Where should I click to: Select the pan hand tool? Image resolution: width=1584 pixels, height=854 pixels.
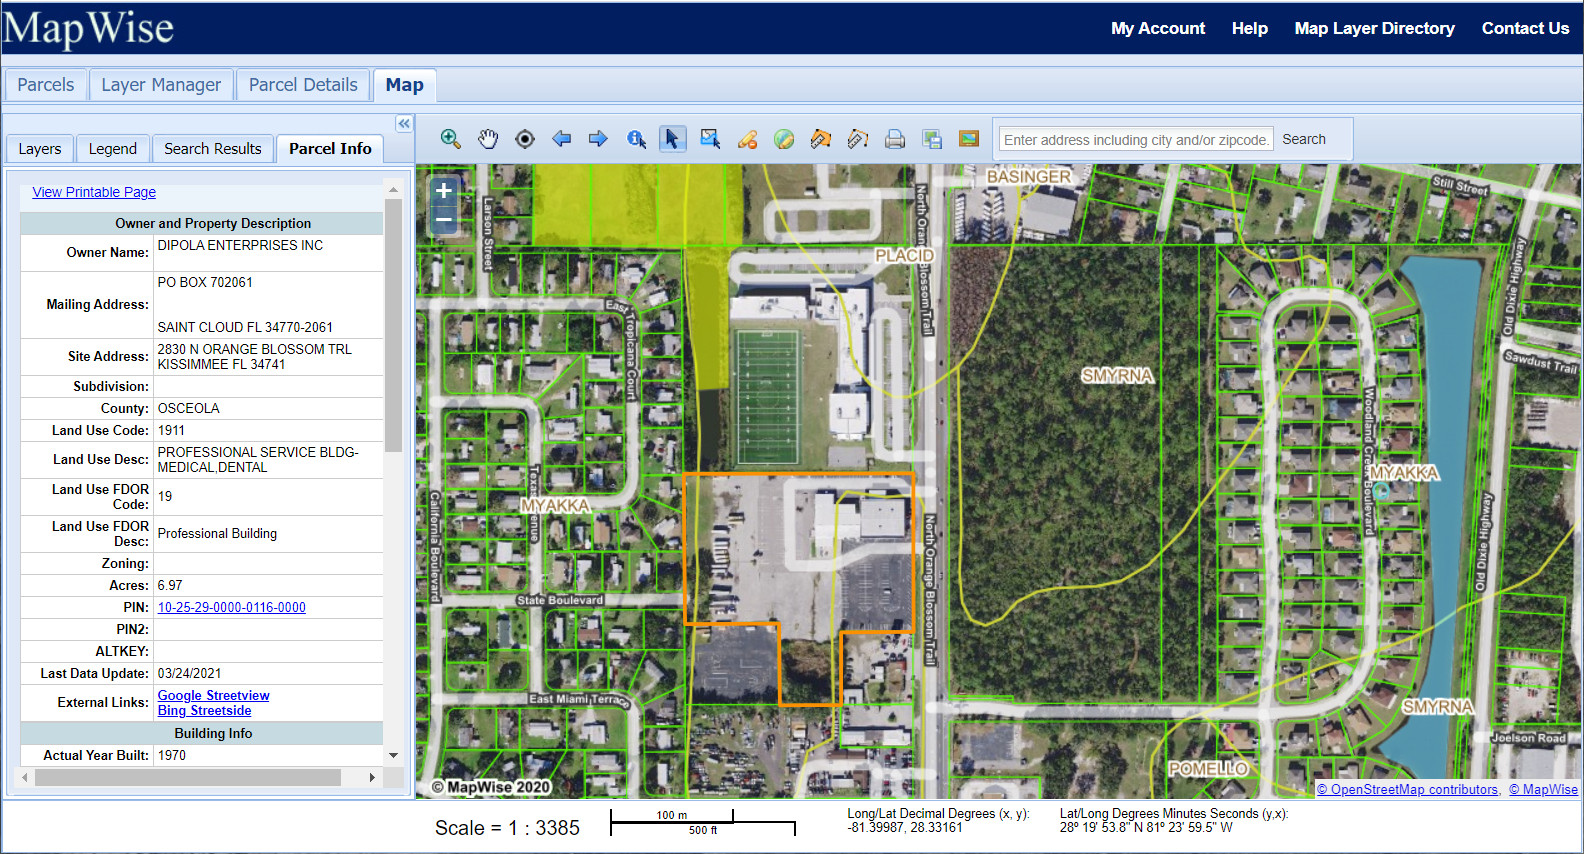coord(488,139)
